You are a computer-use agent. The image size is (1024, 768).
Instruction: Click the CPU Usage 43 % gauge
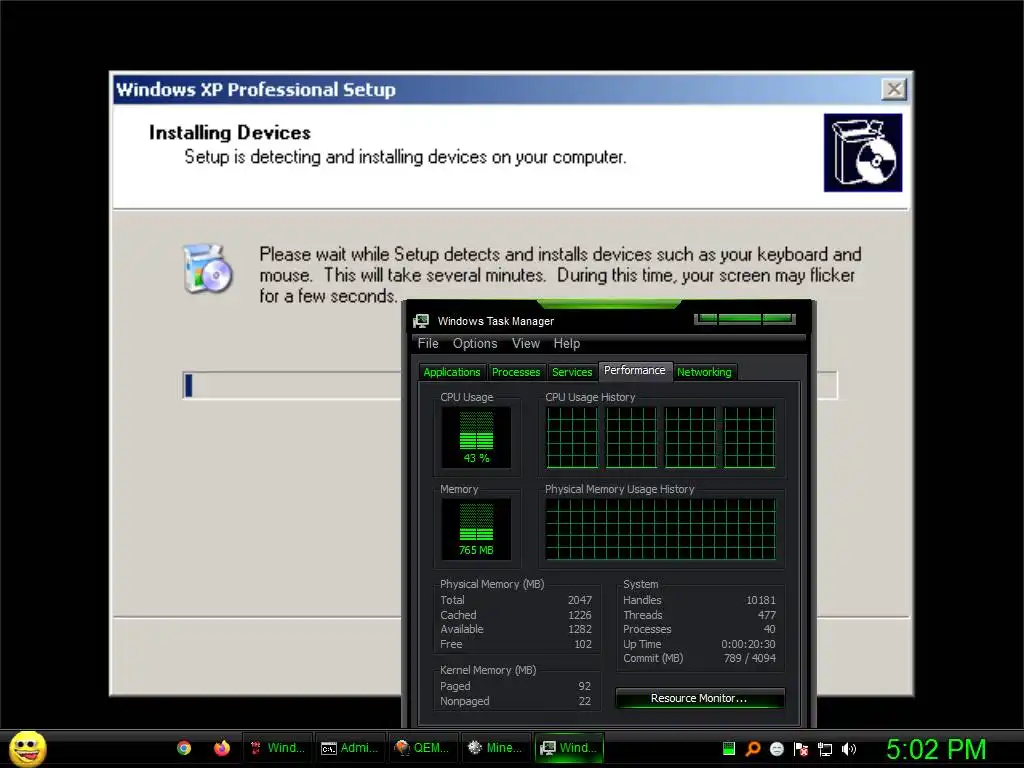(476, 437)
